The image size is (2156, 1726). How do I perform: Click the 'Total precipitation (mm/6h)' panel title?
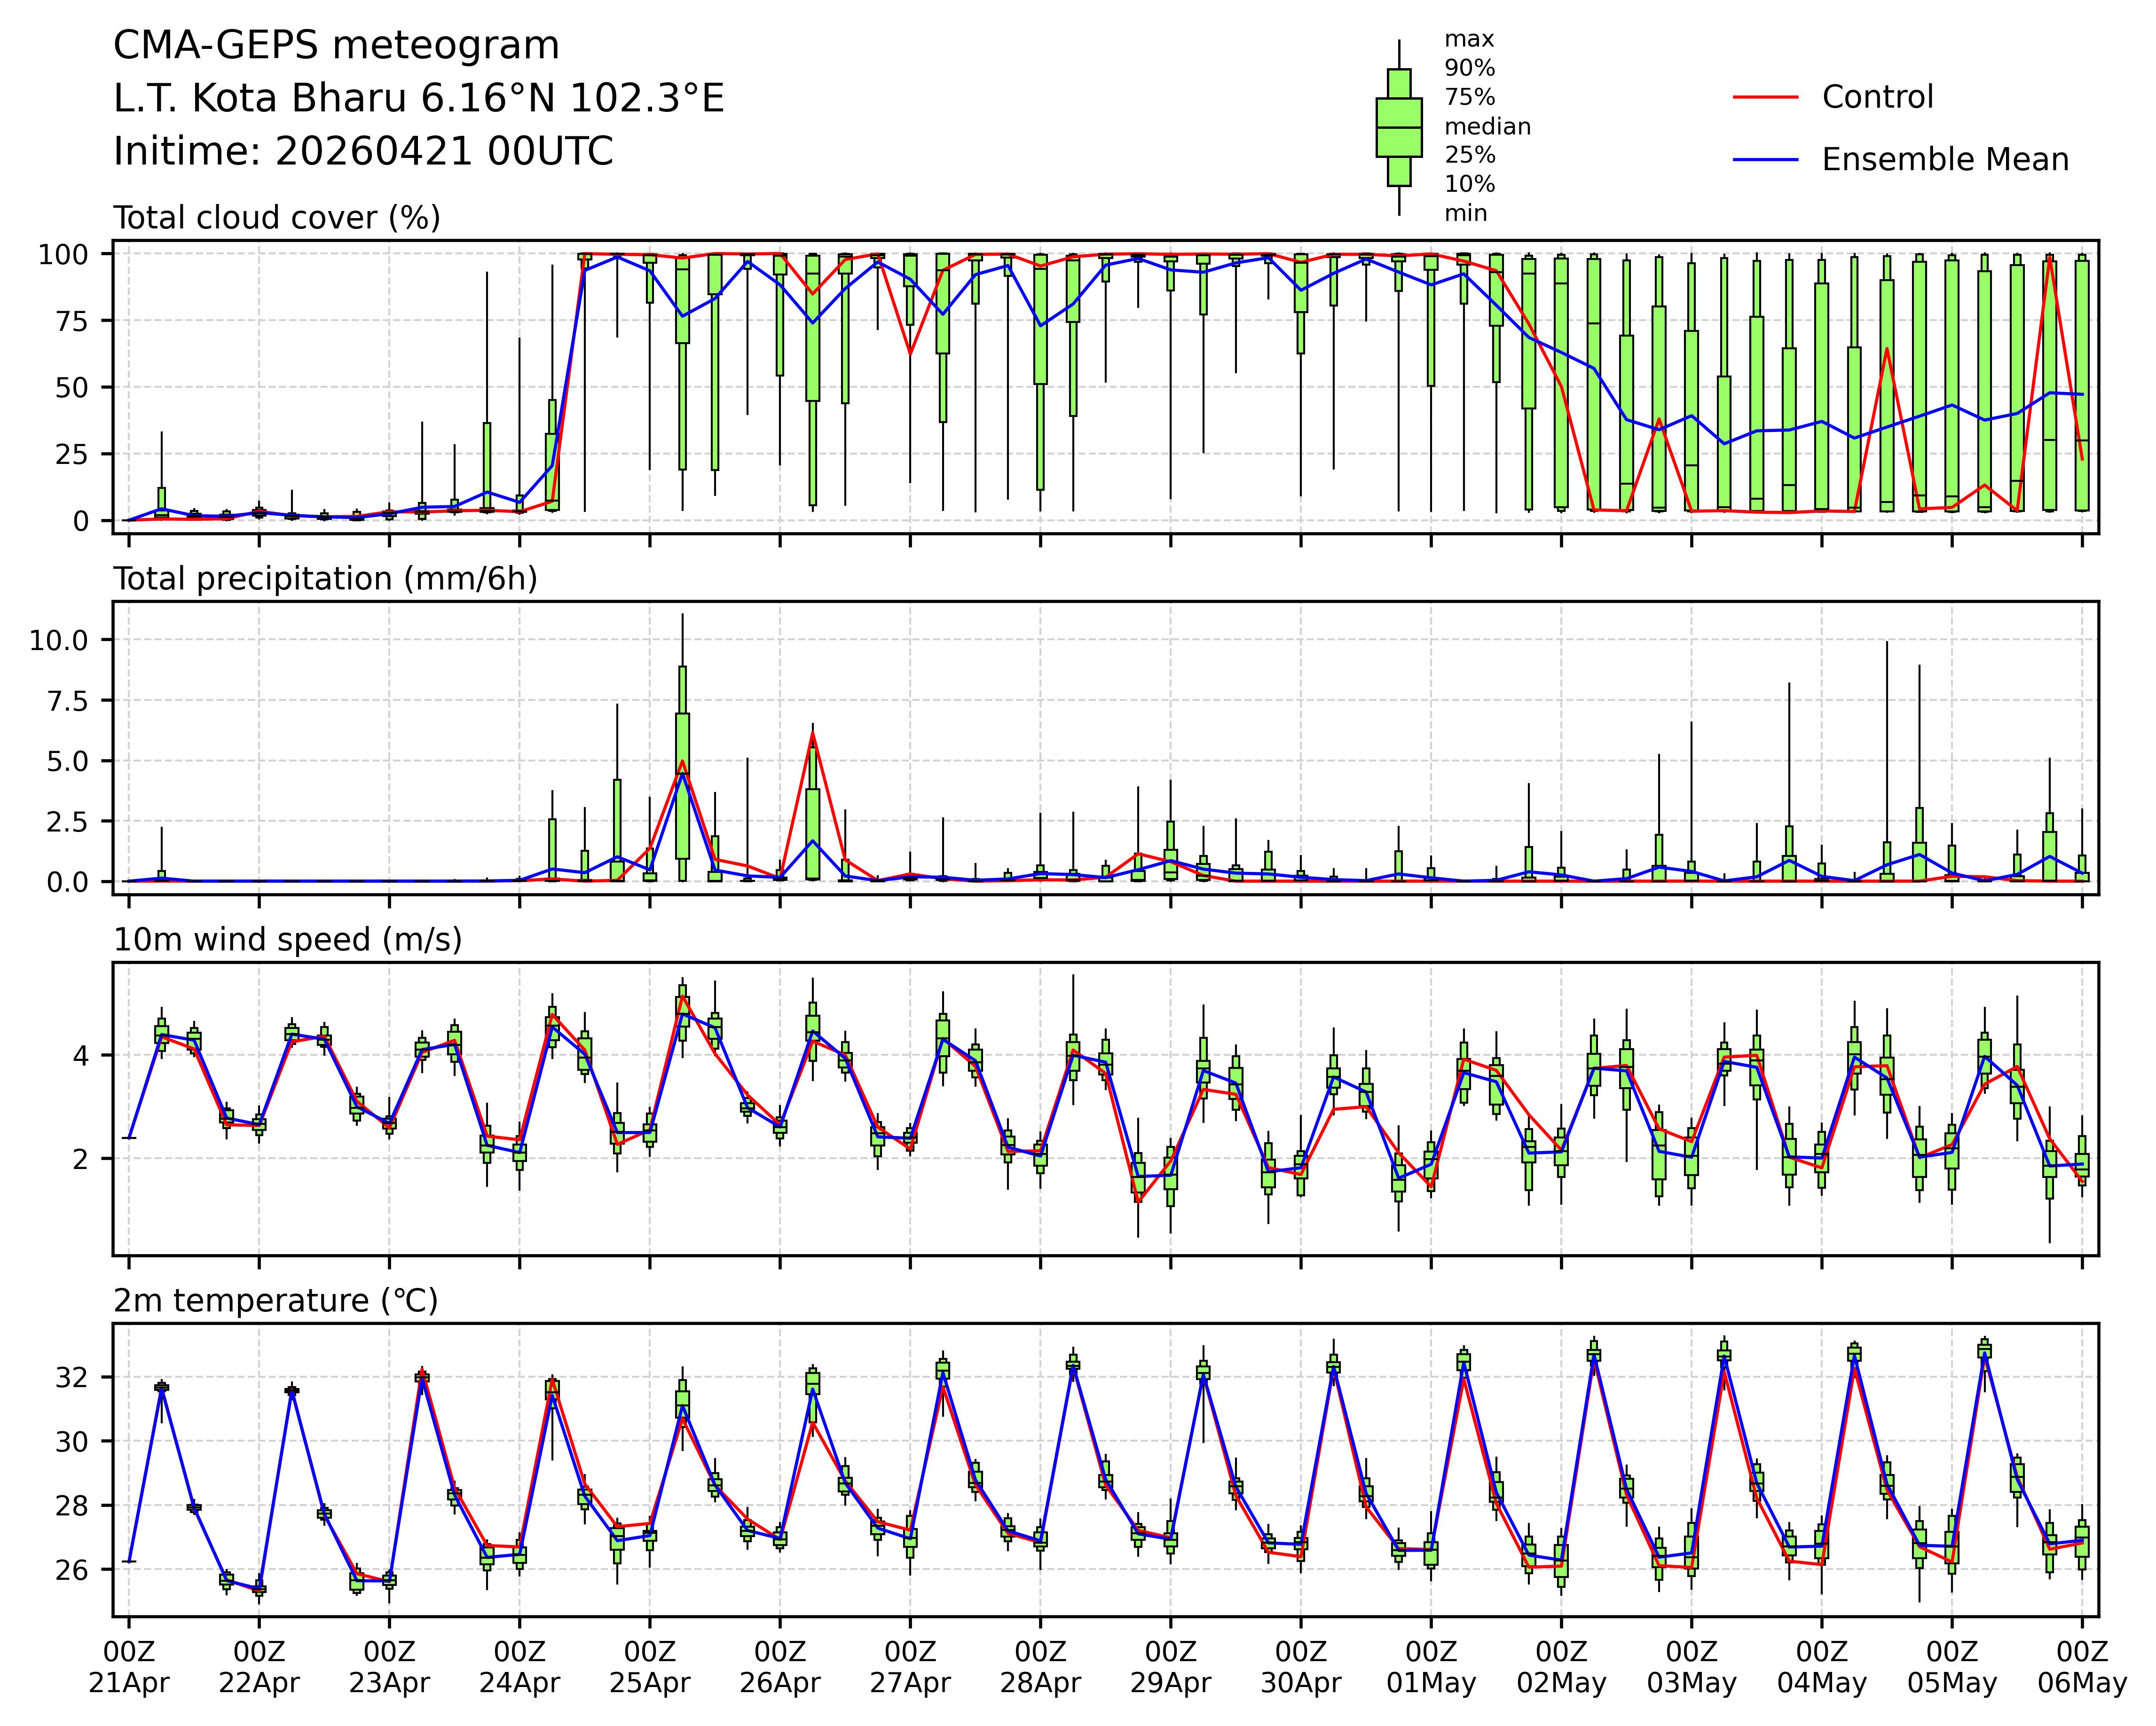[325, 579]
